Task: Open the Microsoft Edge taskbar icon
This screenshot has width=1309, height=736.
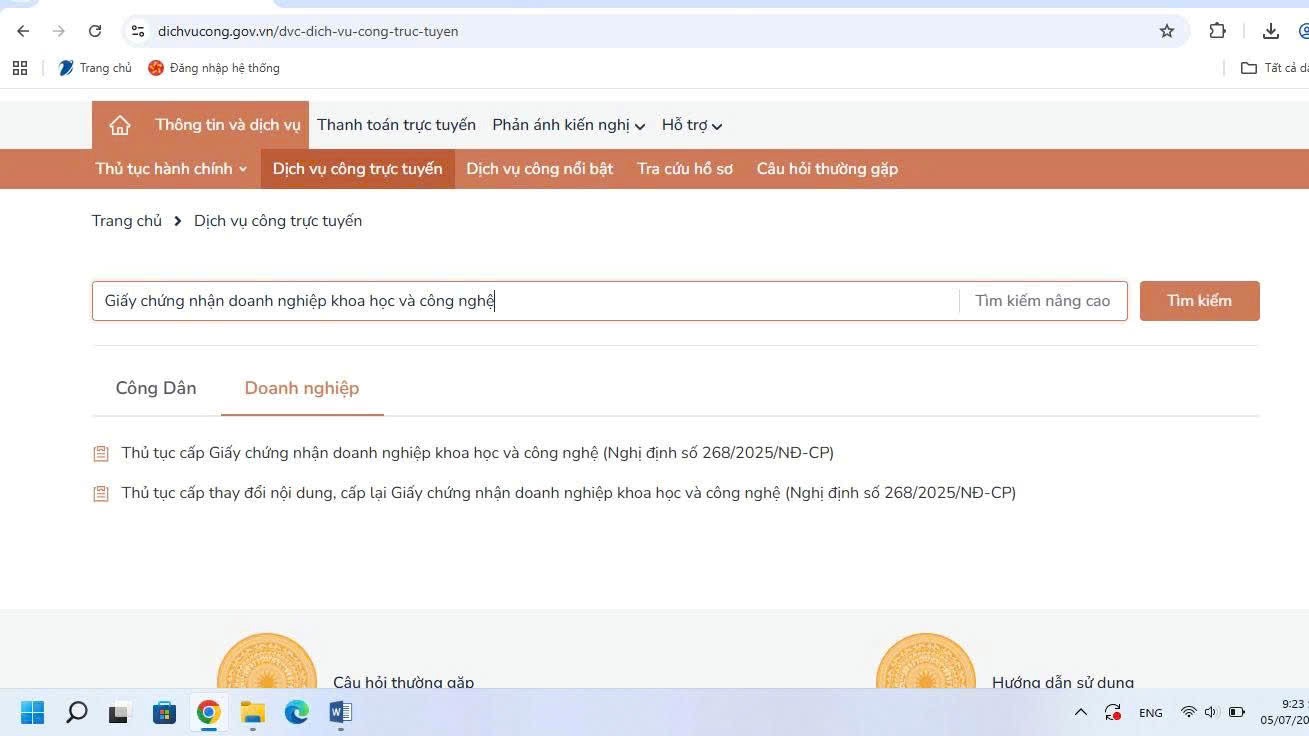Action: pyautogui.click(x=297, y=712)
